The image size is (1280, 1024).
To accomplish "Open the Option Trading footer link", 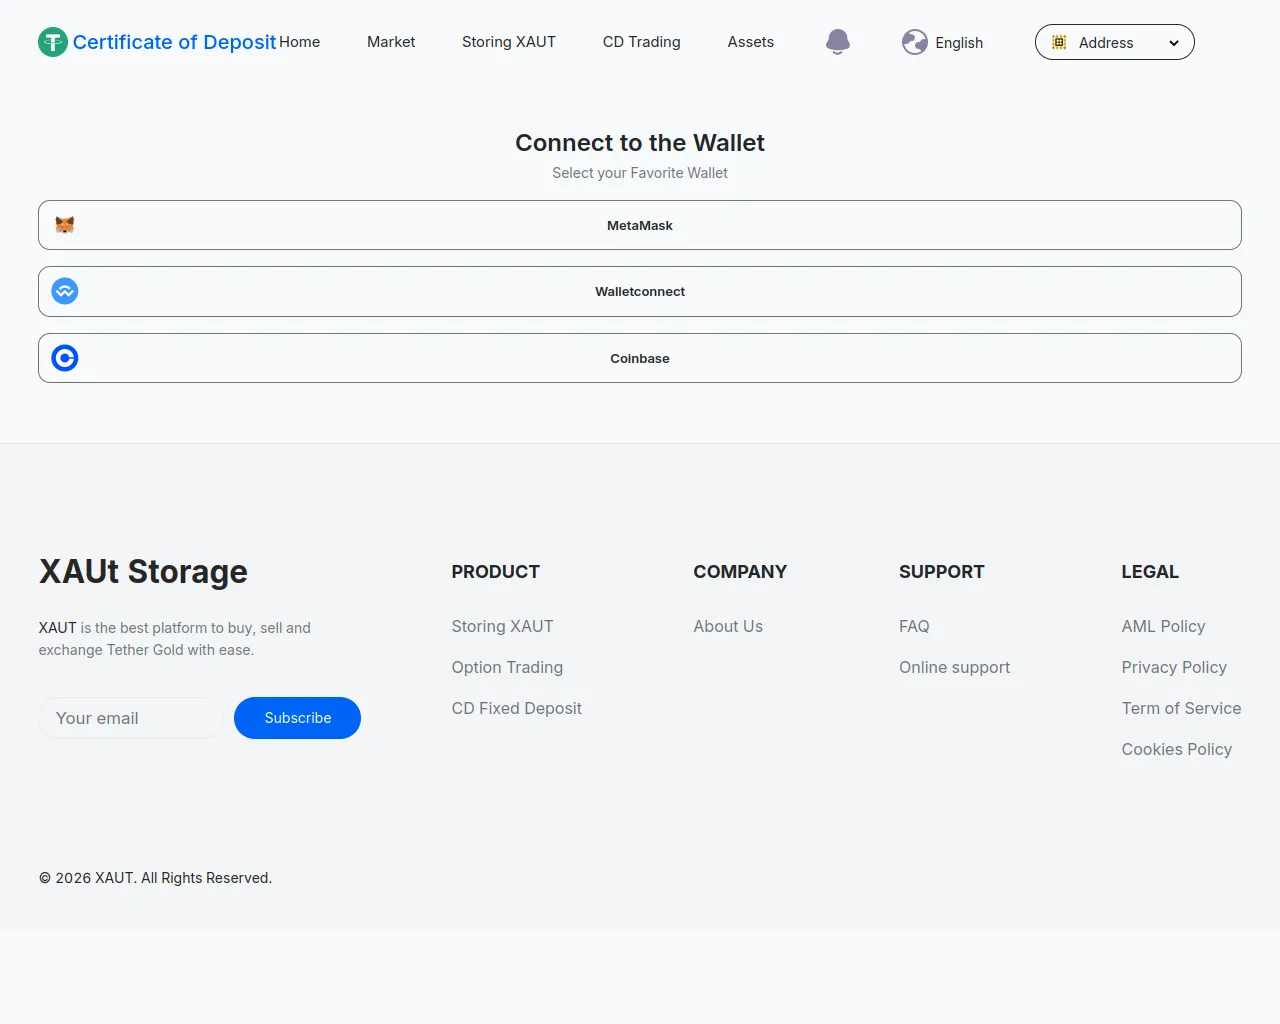I will click(507, 667).
